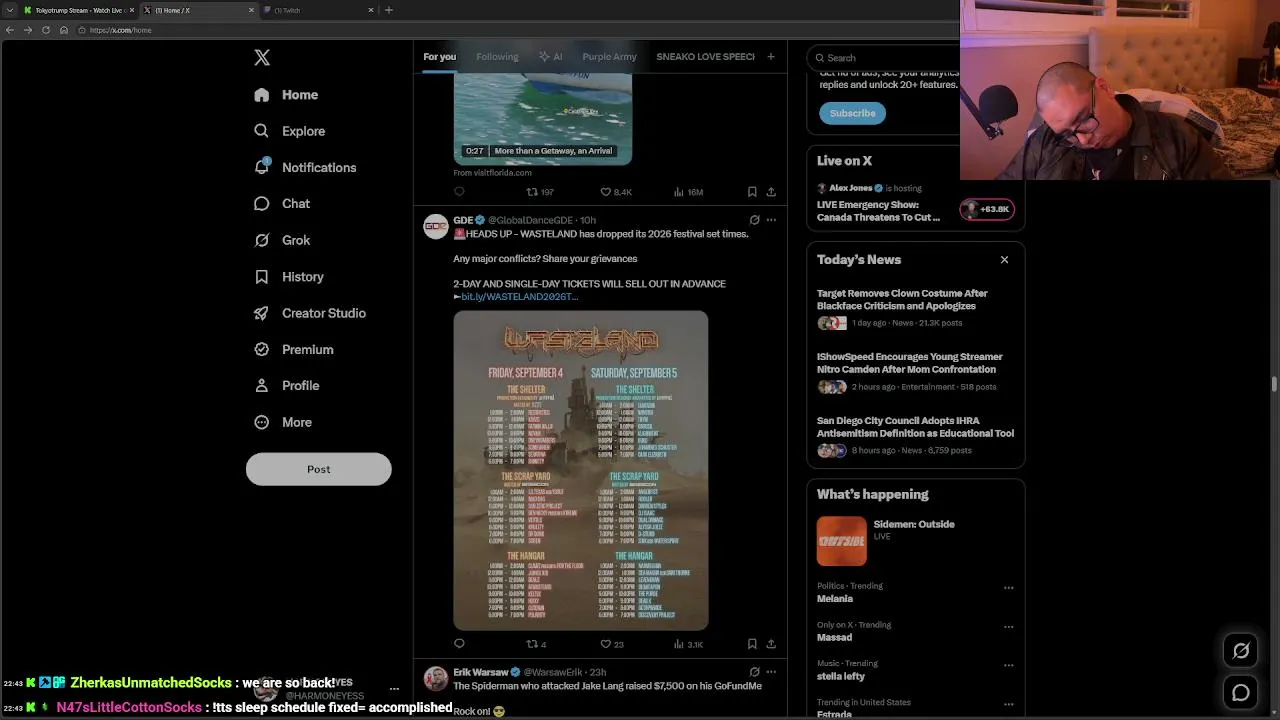The image size is (1280, 720).
Task: Click the Search field on X
Action: point(884,58)
